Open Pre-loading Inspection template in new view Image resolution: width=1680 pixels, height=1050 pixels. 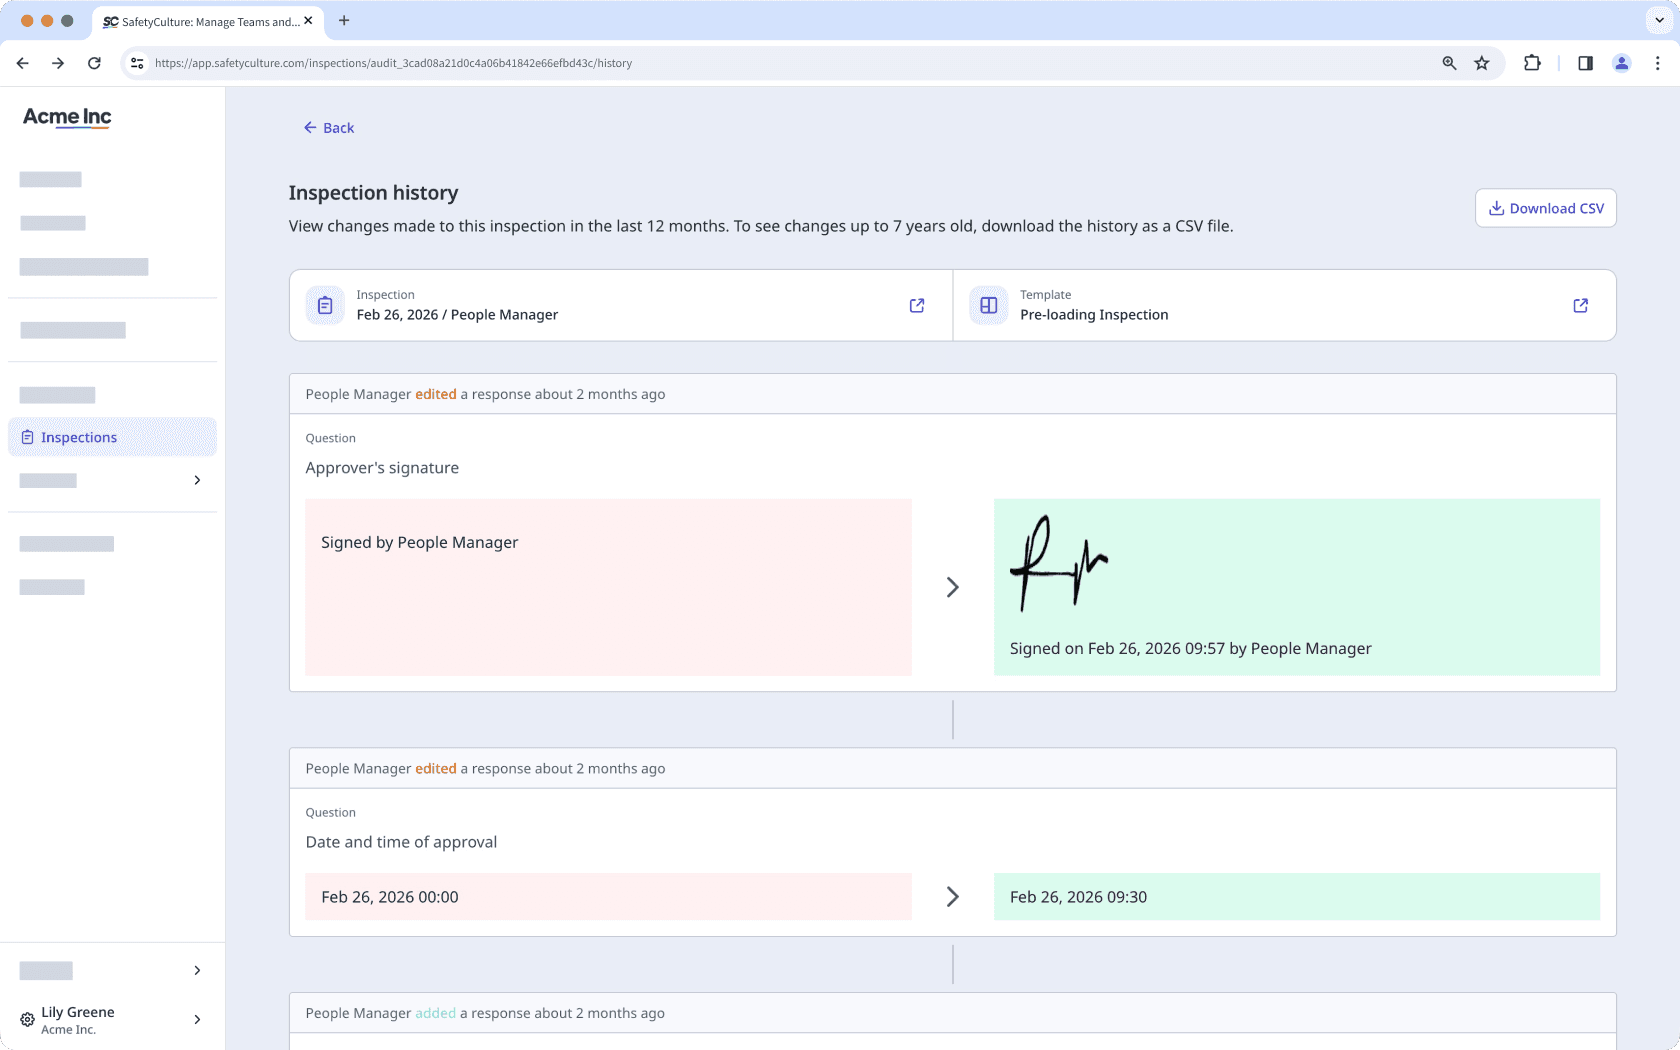(1580, 306)
